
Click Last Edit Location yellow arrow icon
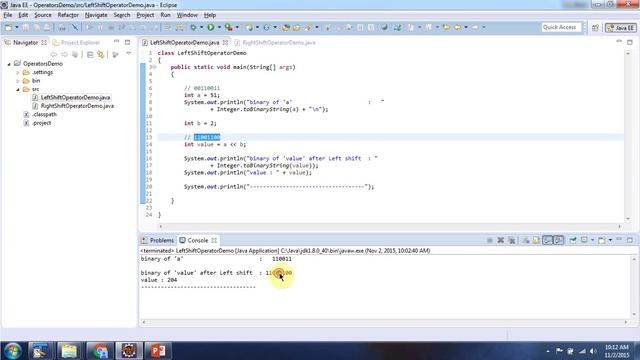446,27
